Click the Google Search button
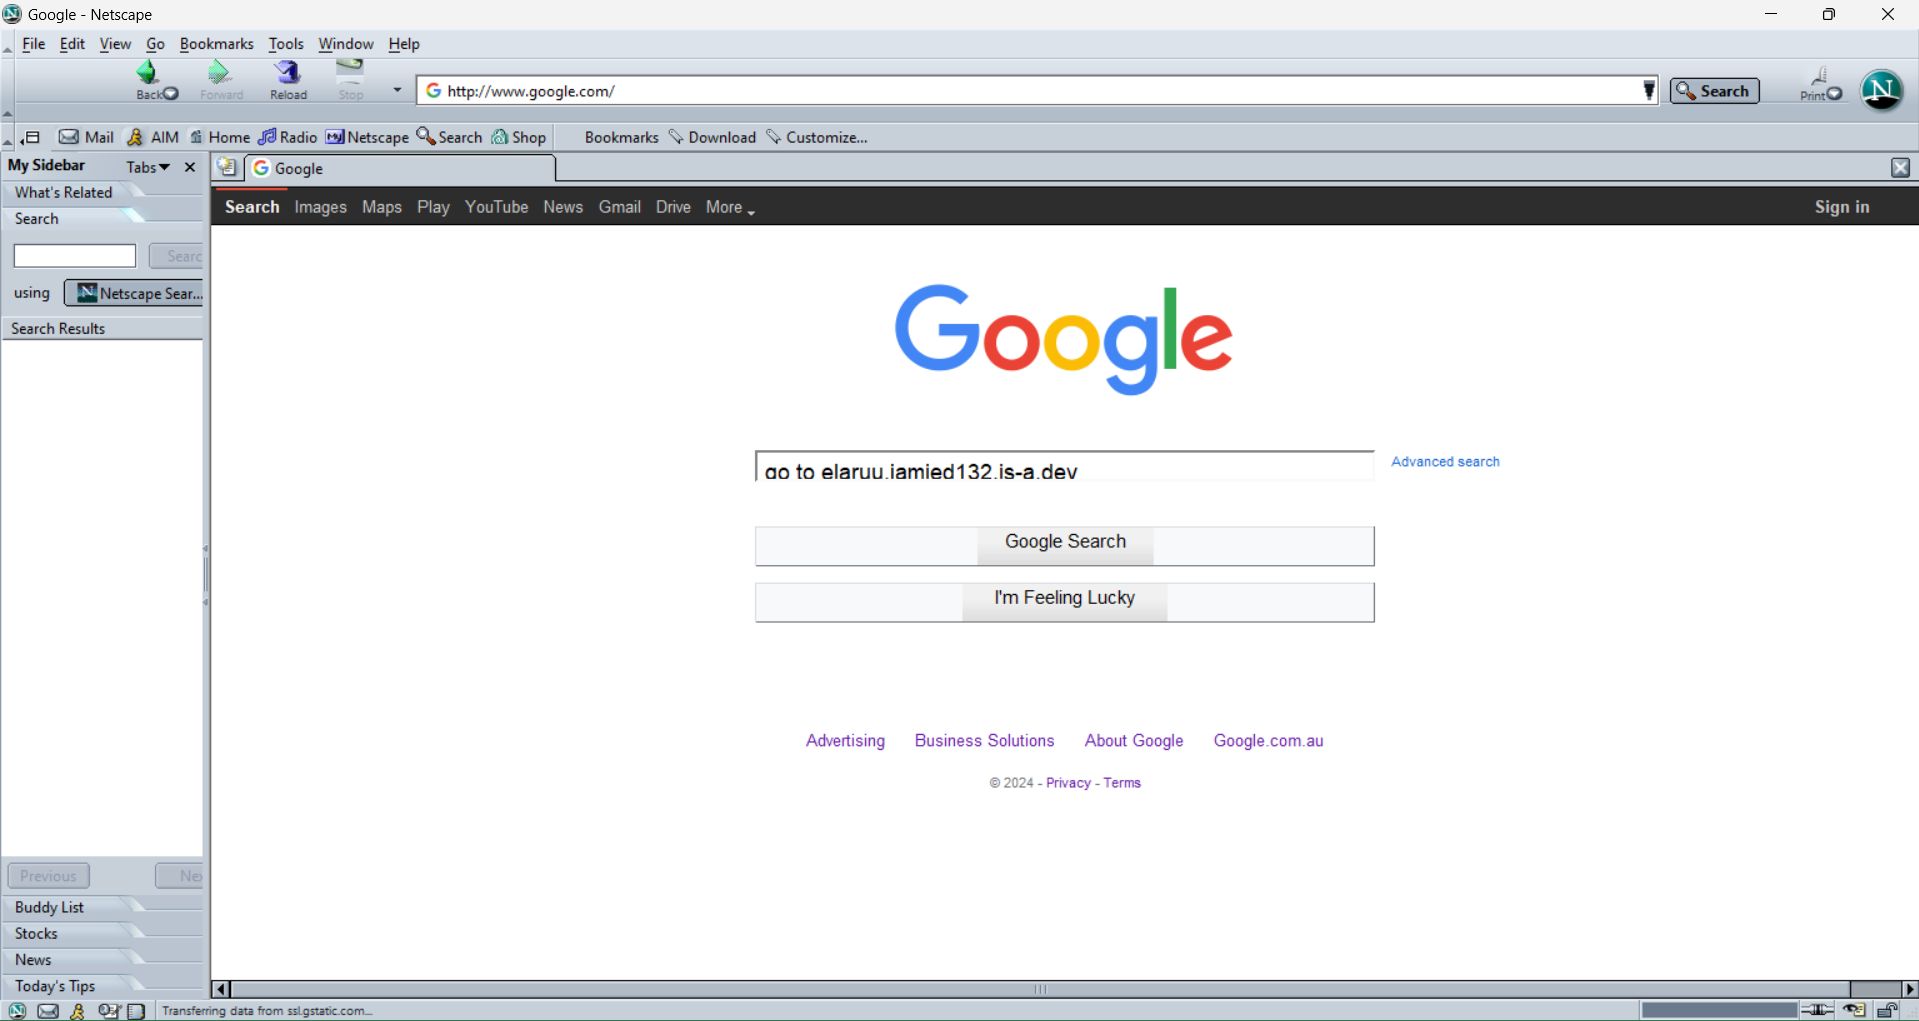The height and width of the screenshot is (1021, 1919). [1064, 546]
